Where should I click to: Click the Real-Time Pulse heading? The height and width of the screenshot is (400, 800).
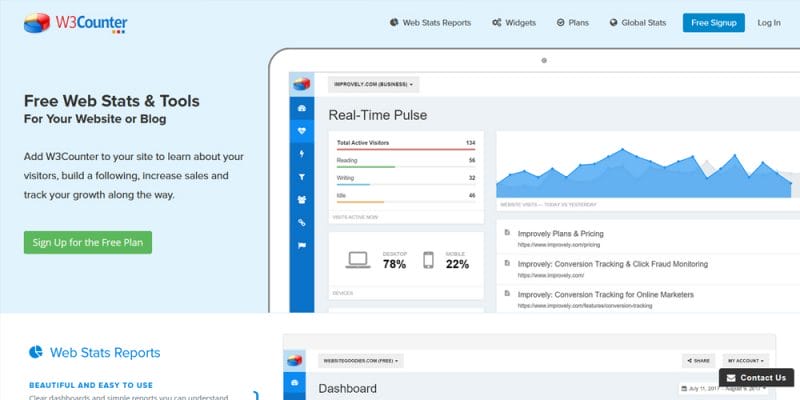[378, 115]
